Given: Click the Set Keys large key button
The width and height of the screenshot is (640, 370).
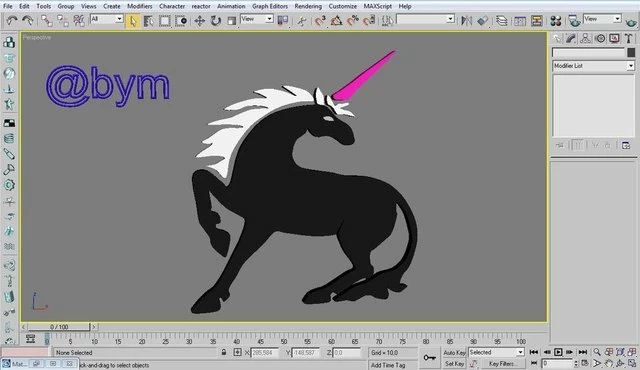Looking at the screenshot, I should 429,358.
